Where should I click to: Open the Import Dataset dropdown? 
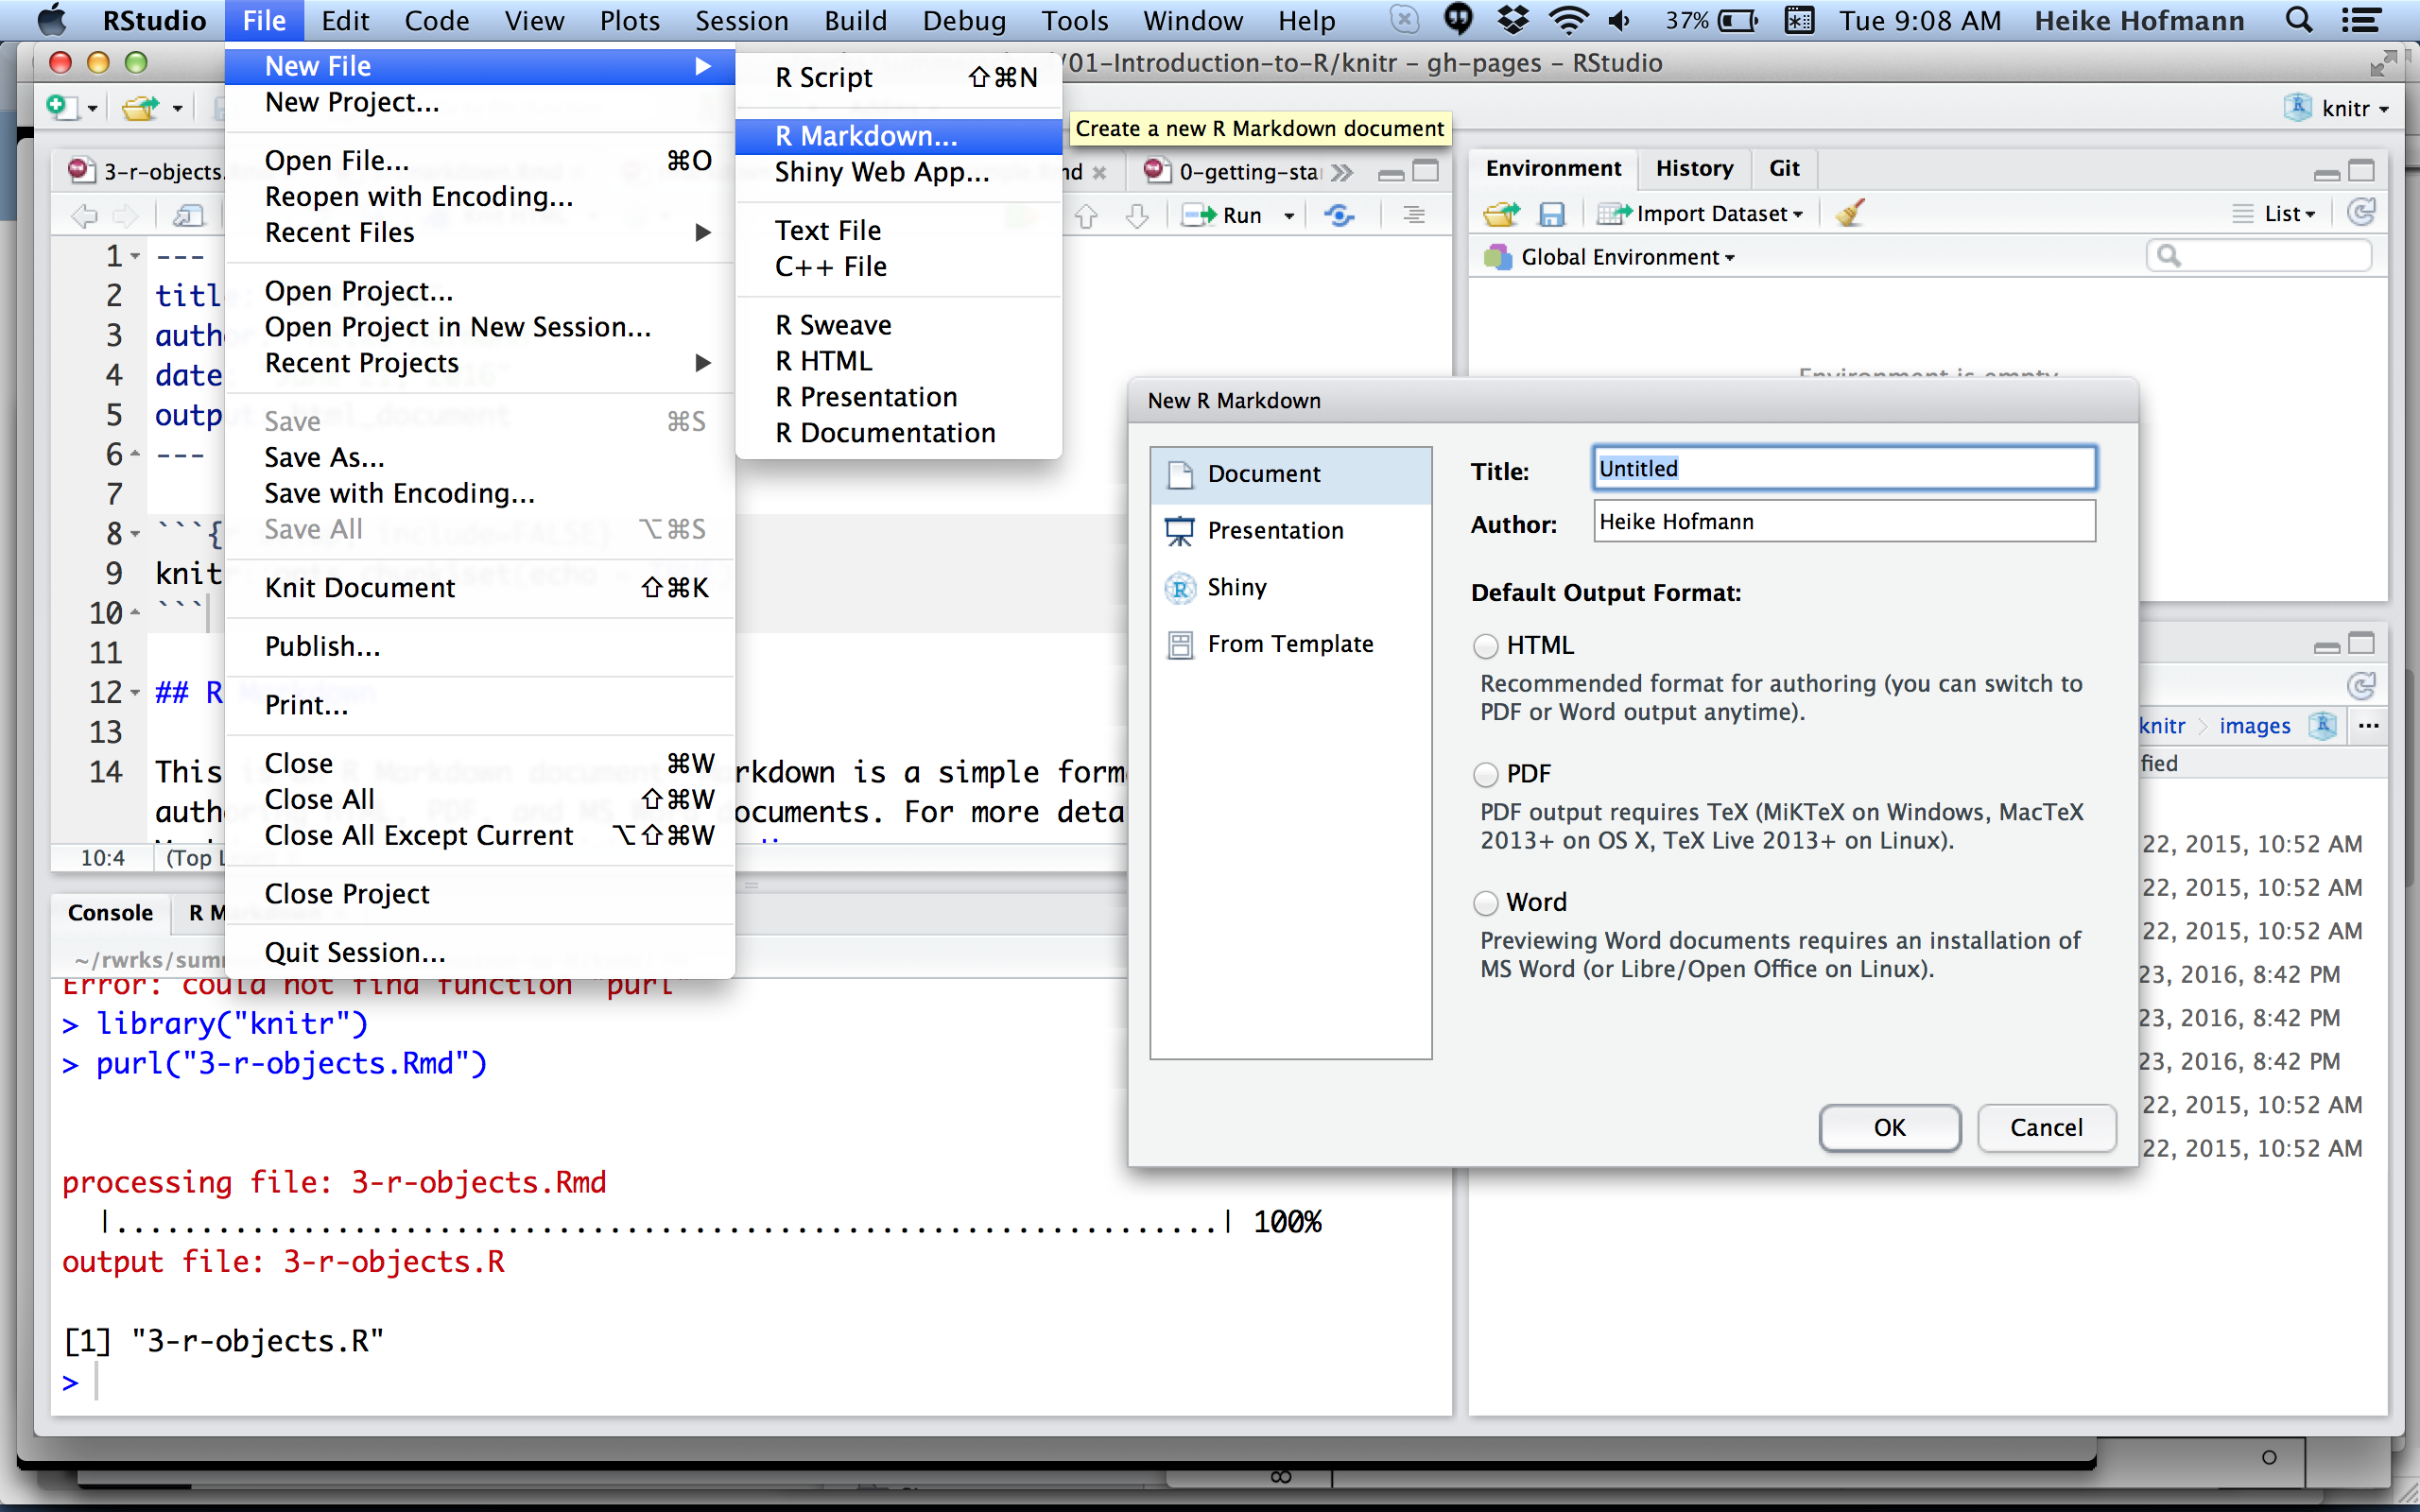pyautogui.click(x=1710, y=213)
